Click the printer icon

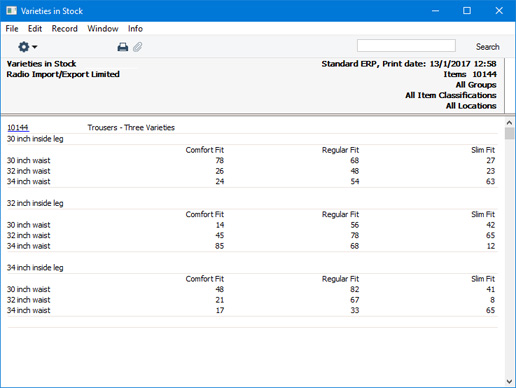coord(123,47)
